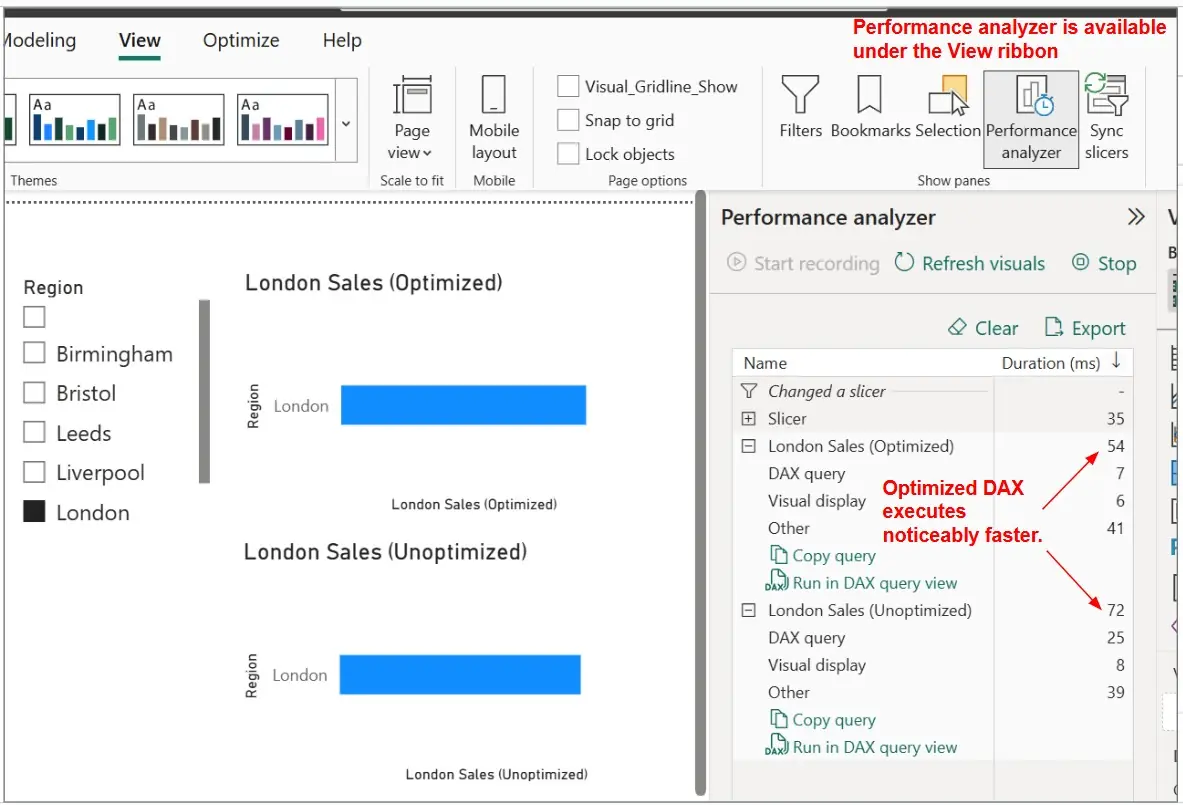Check the Lock objects option
The width and height of the screenshot is (1183, 805).
(569, 154)
